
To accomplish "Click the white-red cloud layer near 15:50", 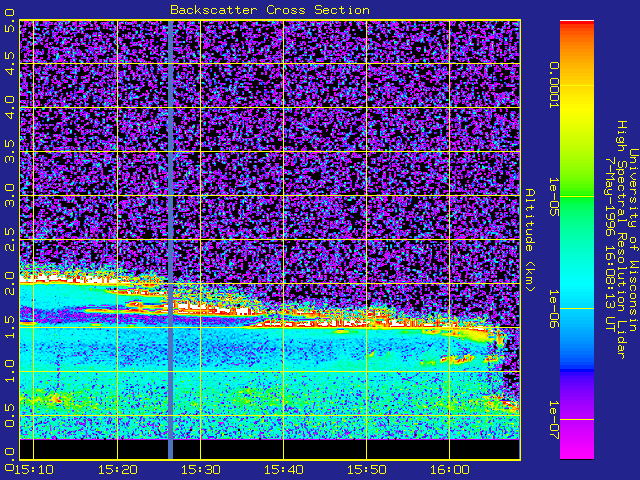I will click(367, 322).
